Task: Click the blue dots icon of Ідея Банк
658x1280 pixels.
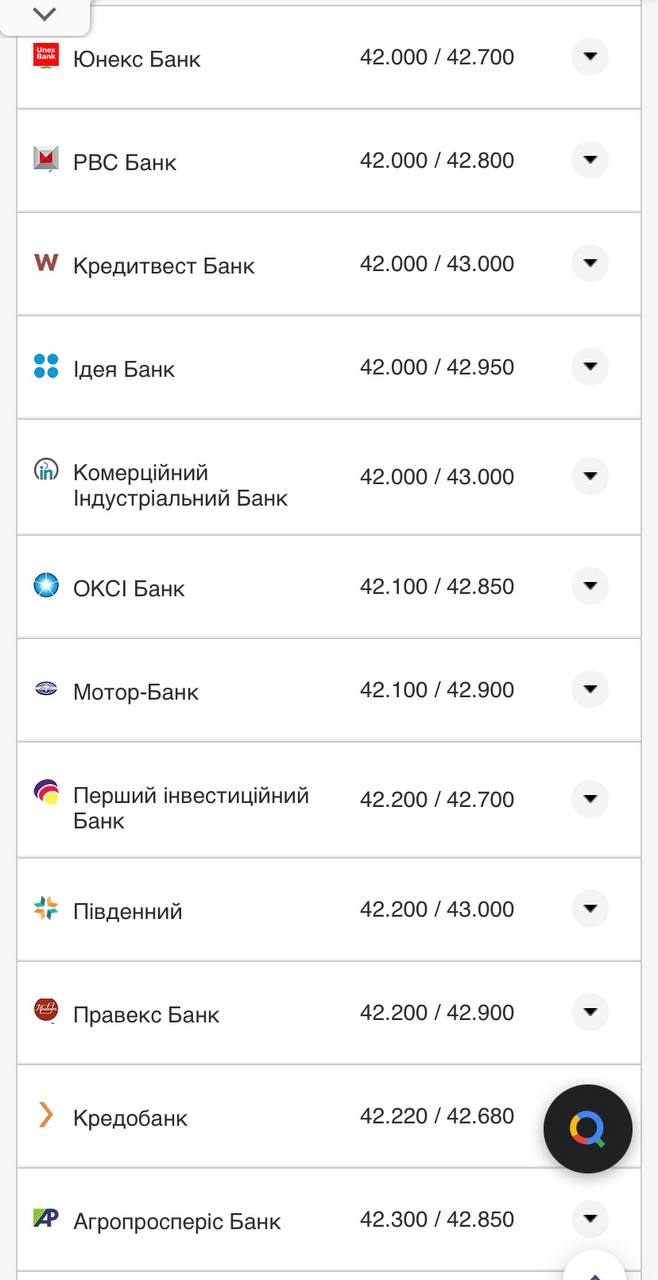Action: point(47,367)
